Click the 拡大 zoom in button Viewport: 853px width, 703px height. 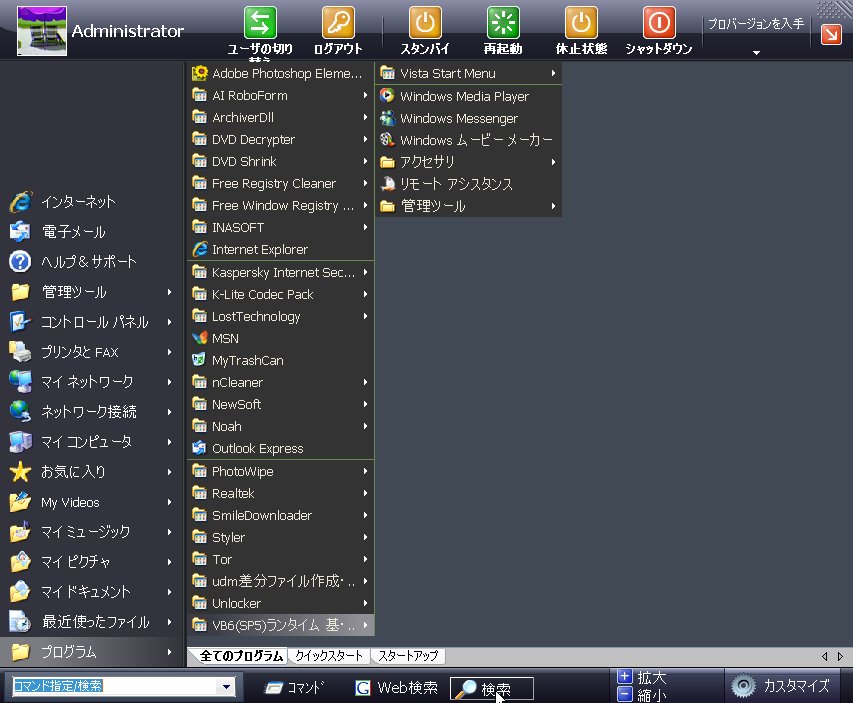coord(642,677)
